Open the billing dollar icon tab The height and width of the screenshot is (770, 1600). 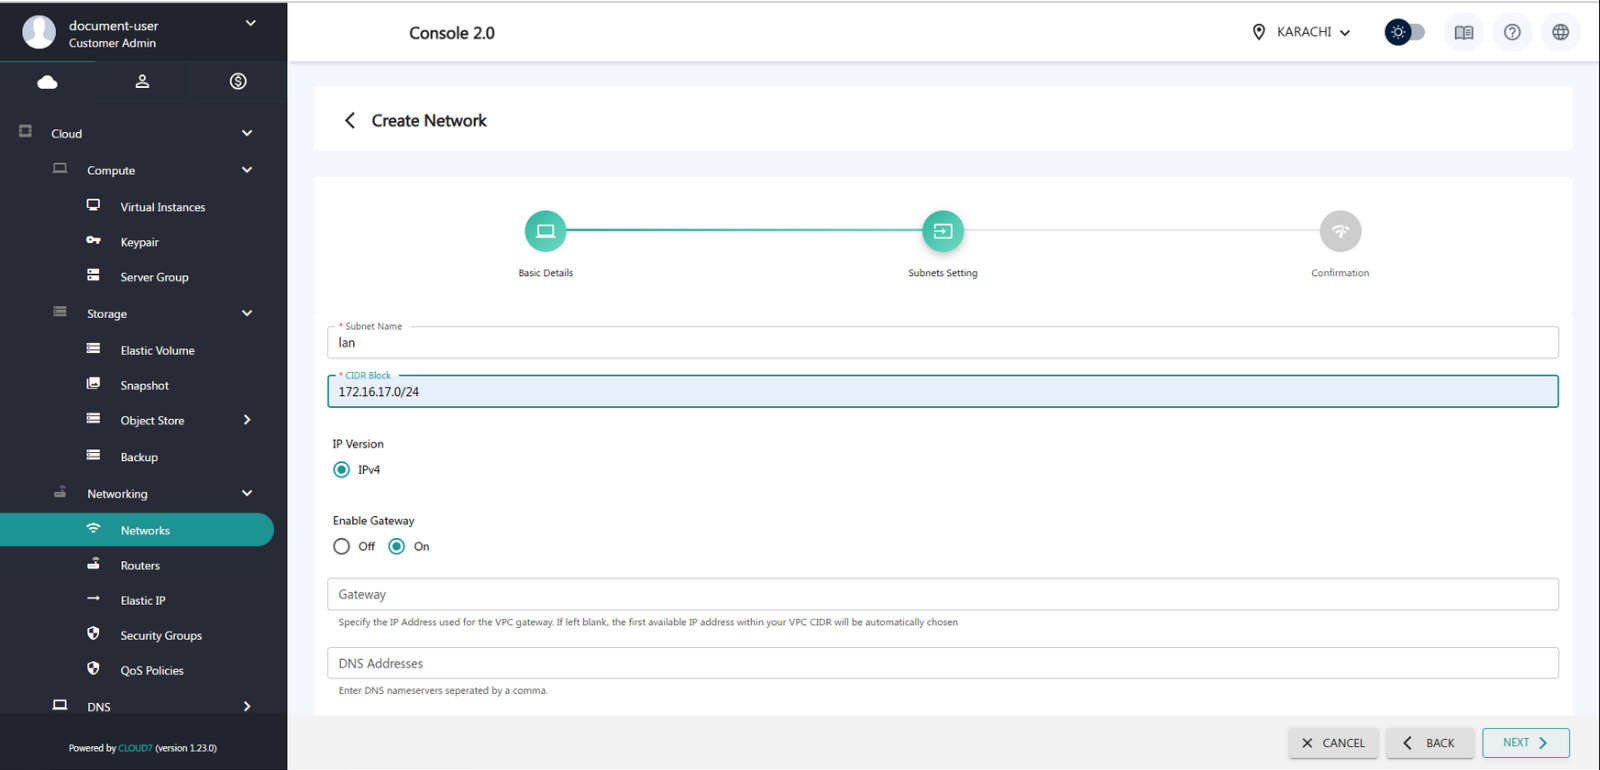[x=238, y=82]
